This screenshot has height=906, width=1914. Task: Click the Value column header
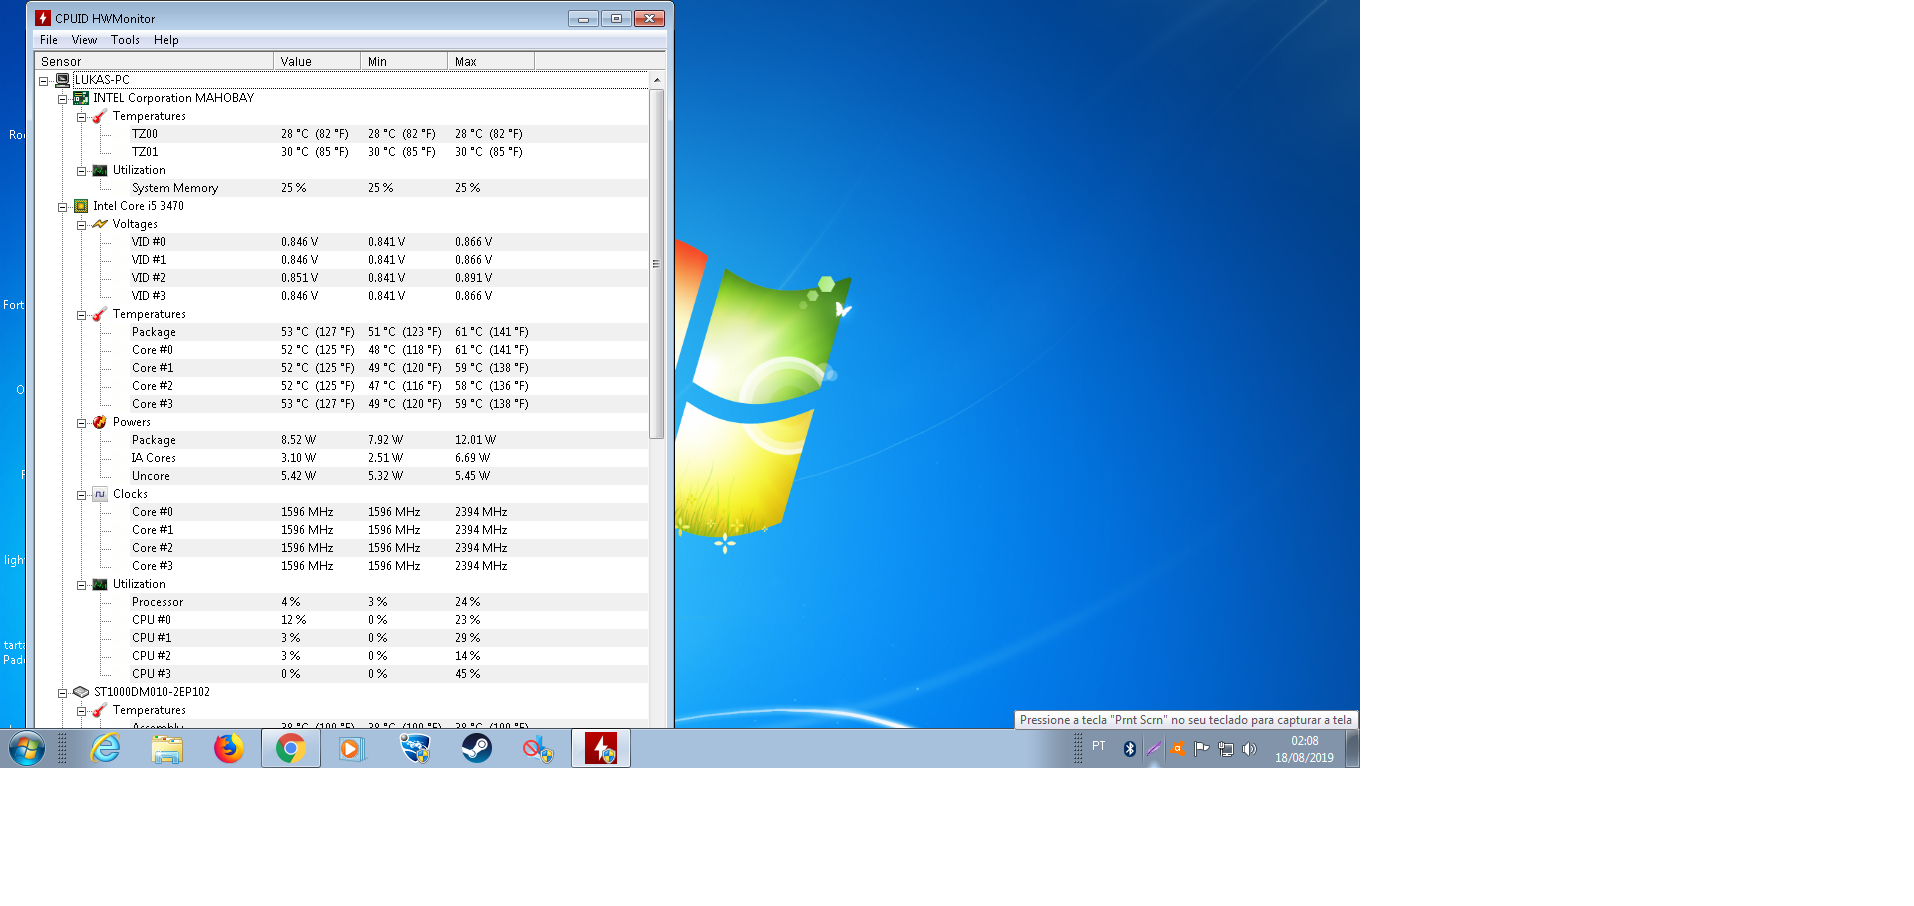tap(317, 61)
